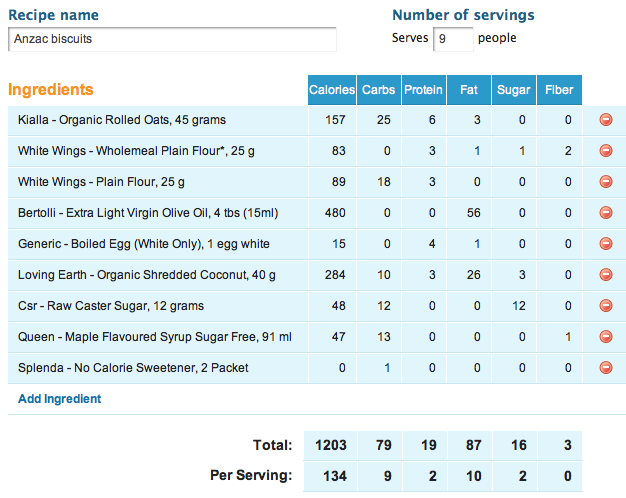Delete the Boiled Egg white ingredient

(x=606, y=244)
